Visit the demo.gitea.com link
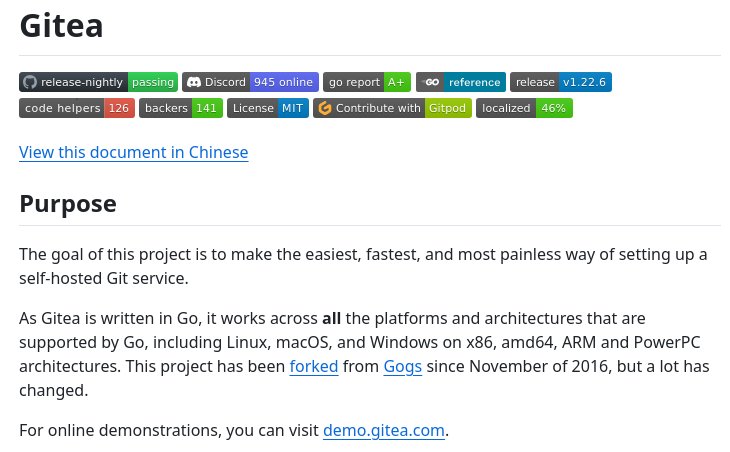 (x=383, y=431)
